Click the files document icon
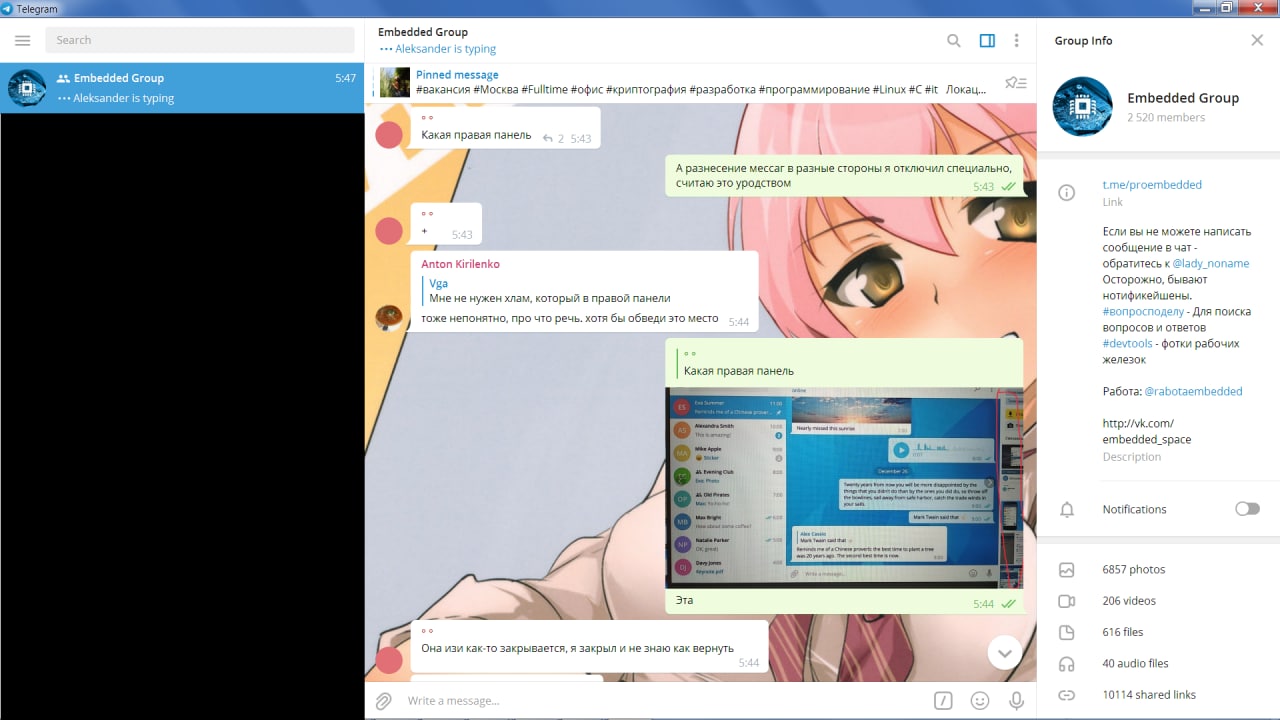1280x720 pixels. [1067, 632]
